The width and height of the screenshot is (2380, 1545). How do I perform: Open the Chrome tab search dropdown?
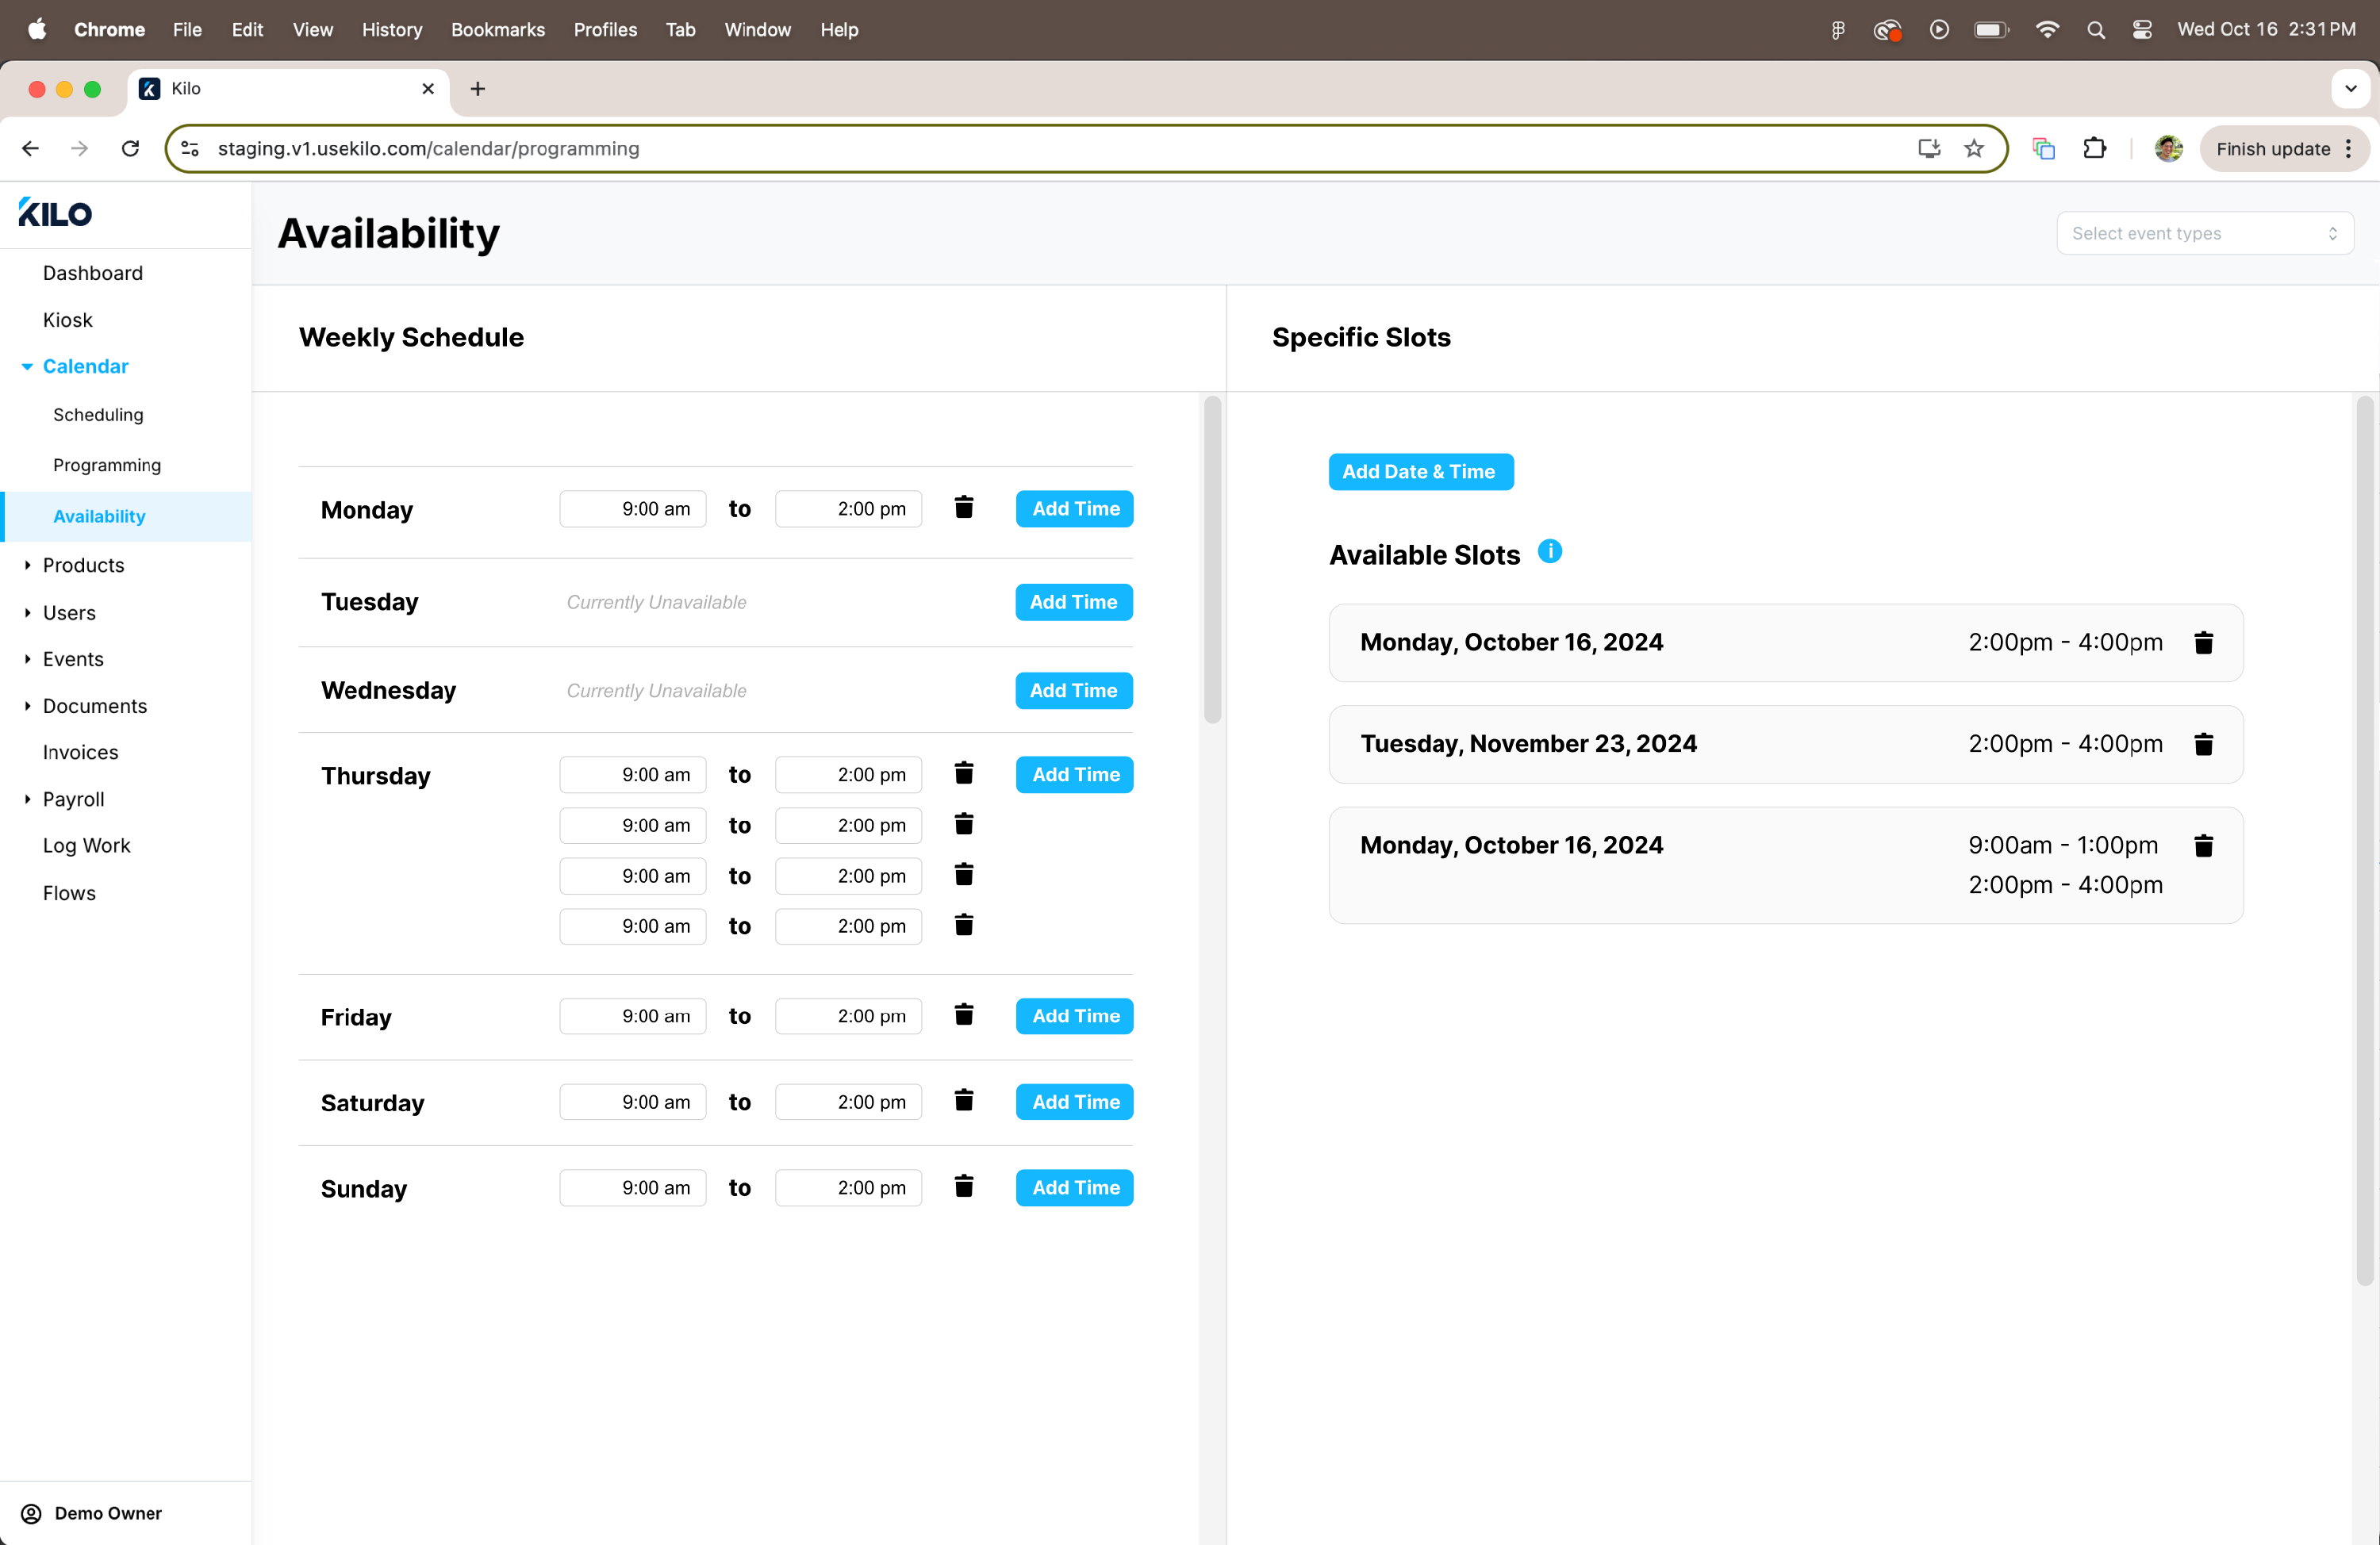(2351, 89)
